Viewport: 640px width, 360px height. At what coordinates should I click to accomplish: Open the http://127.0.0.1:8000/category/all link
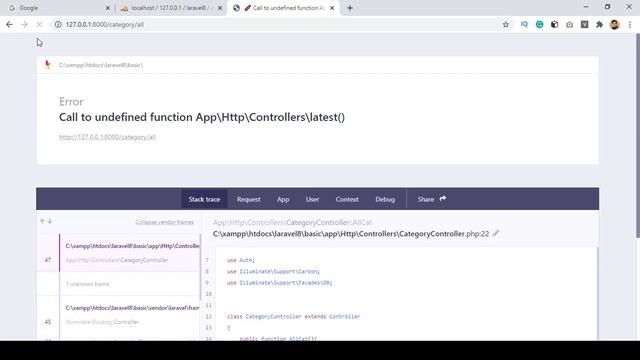107,137
